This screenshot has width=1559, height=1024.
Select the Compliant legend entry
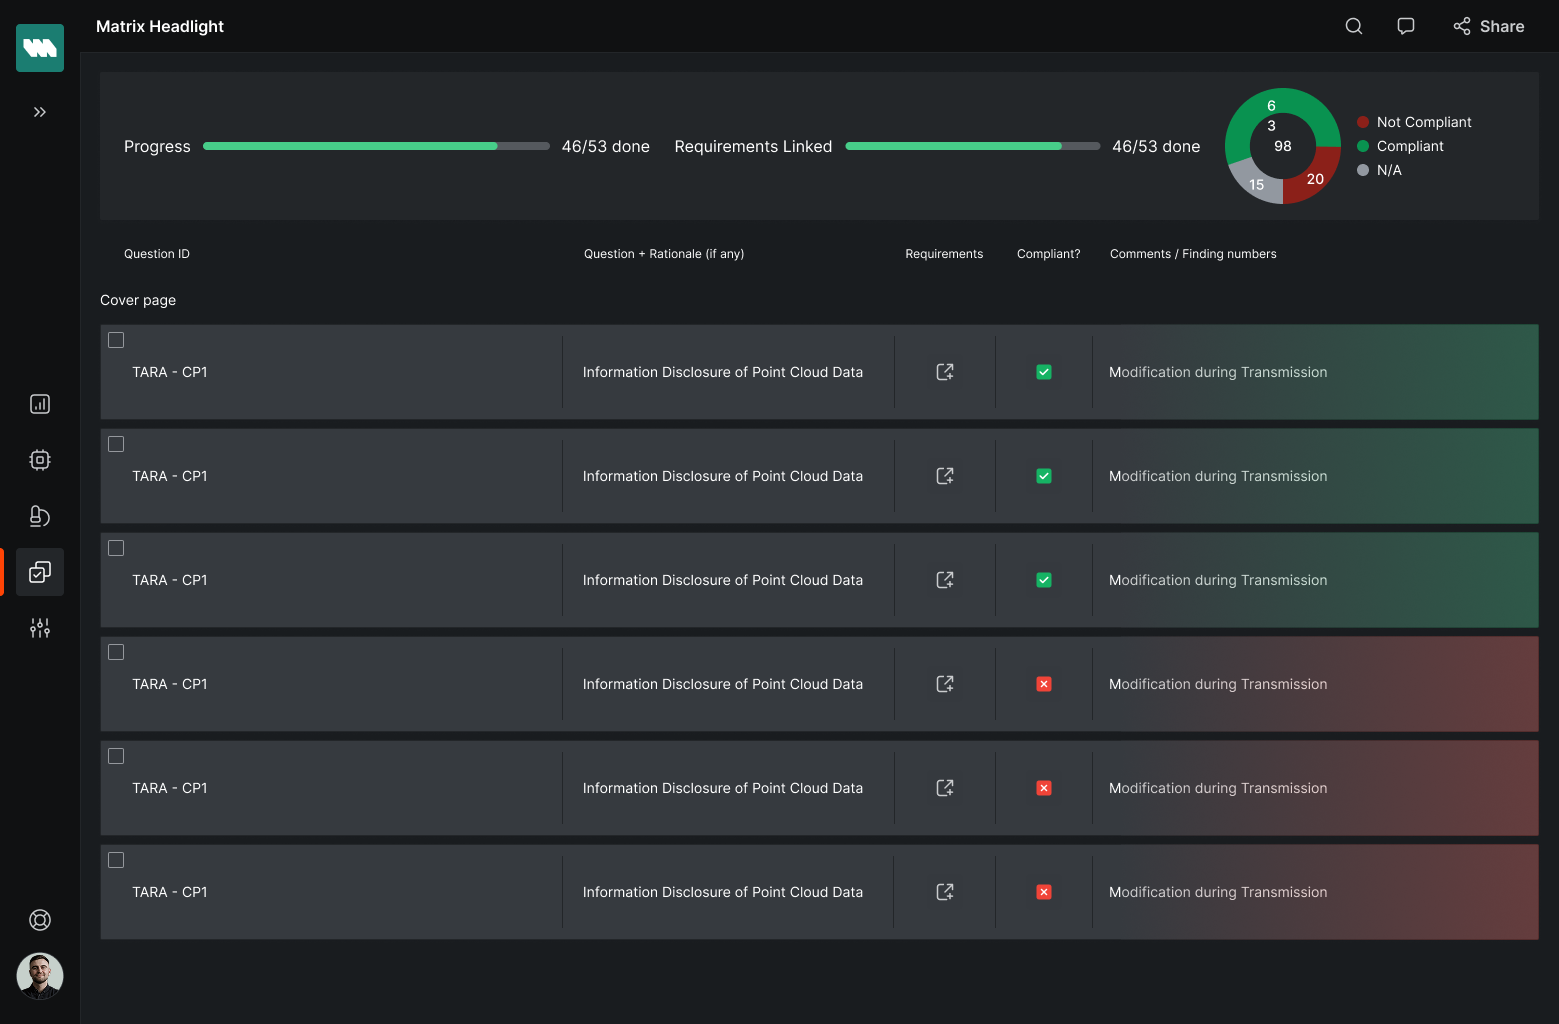(x=1400, y=146)
